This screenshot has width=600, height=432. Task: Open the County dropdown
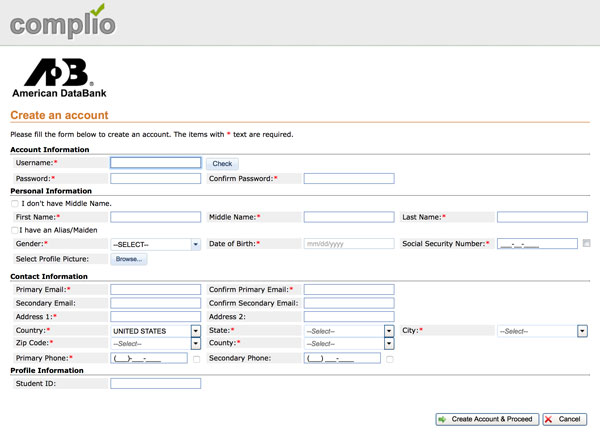tap(389, 344)
